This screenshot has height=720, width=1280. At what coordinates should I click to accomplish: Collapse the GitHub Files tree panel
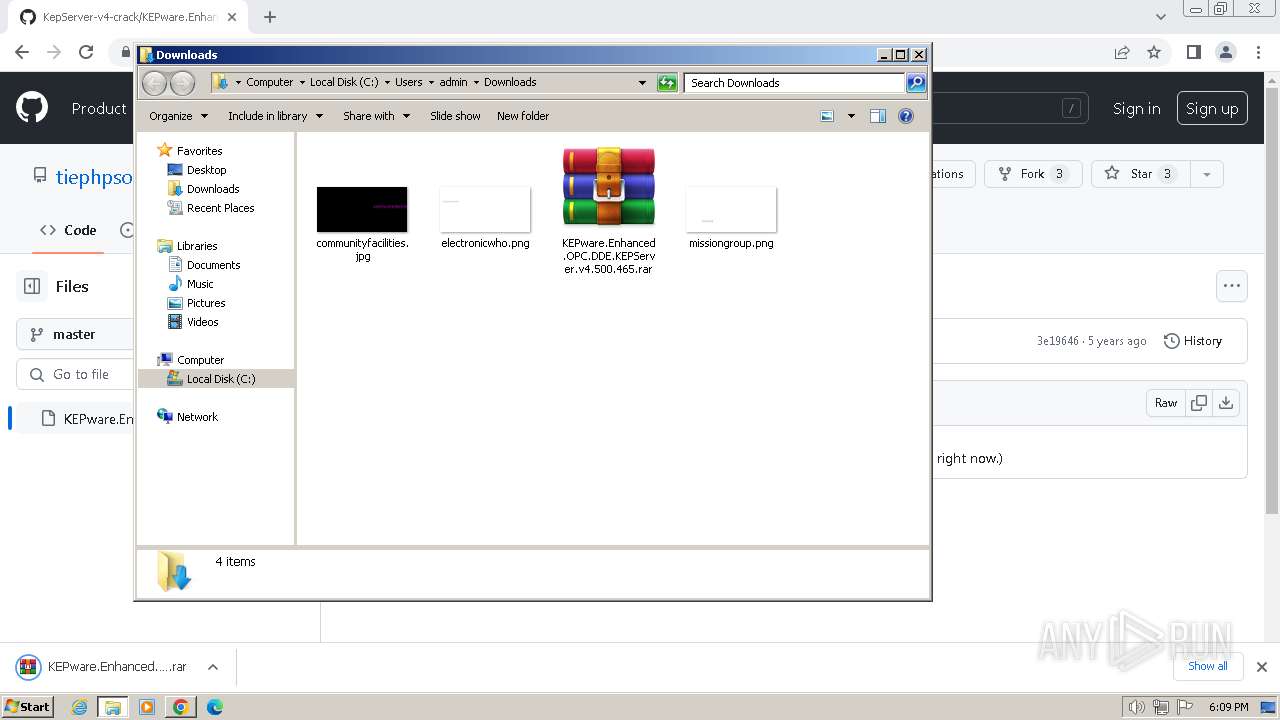pyautogui.click(x=32, y=286)
